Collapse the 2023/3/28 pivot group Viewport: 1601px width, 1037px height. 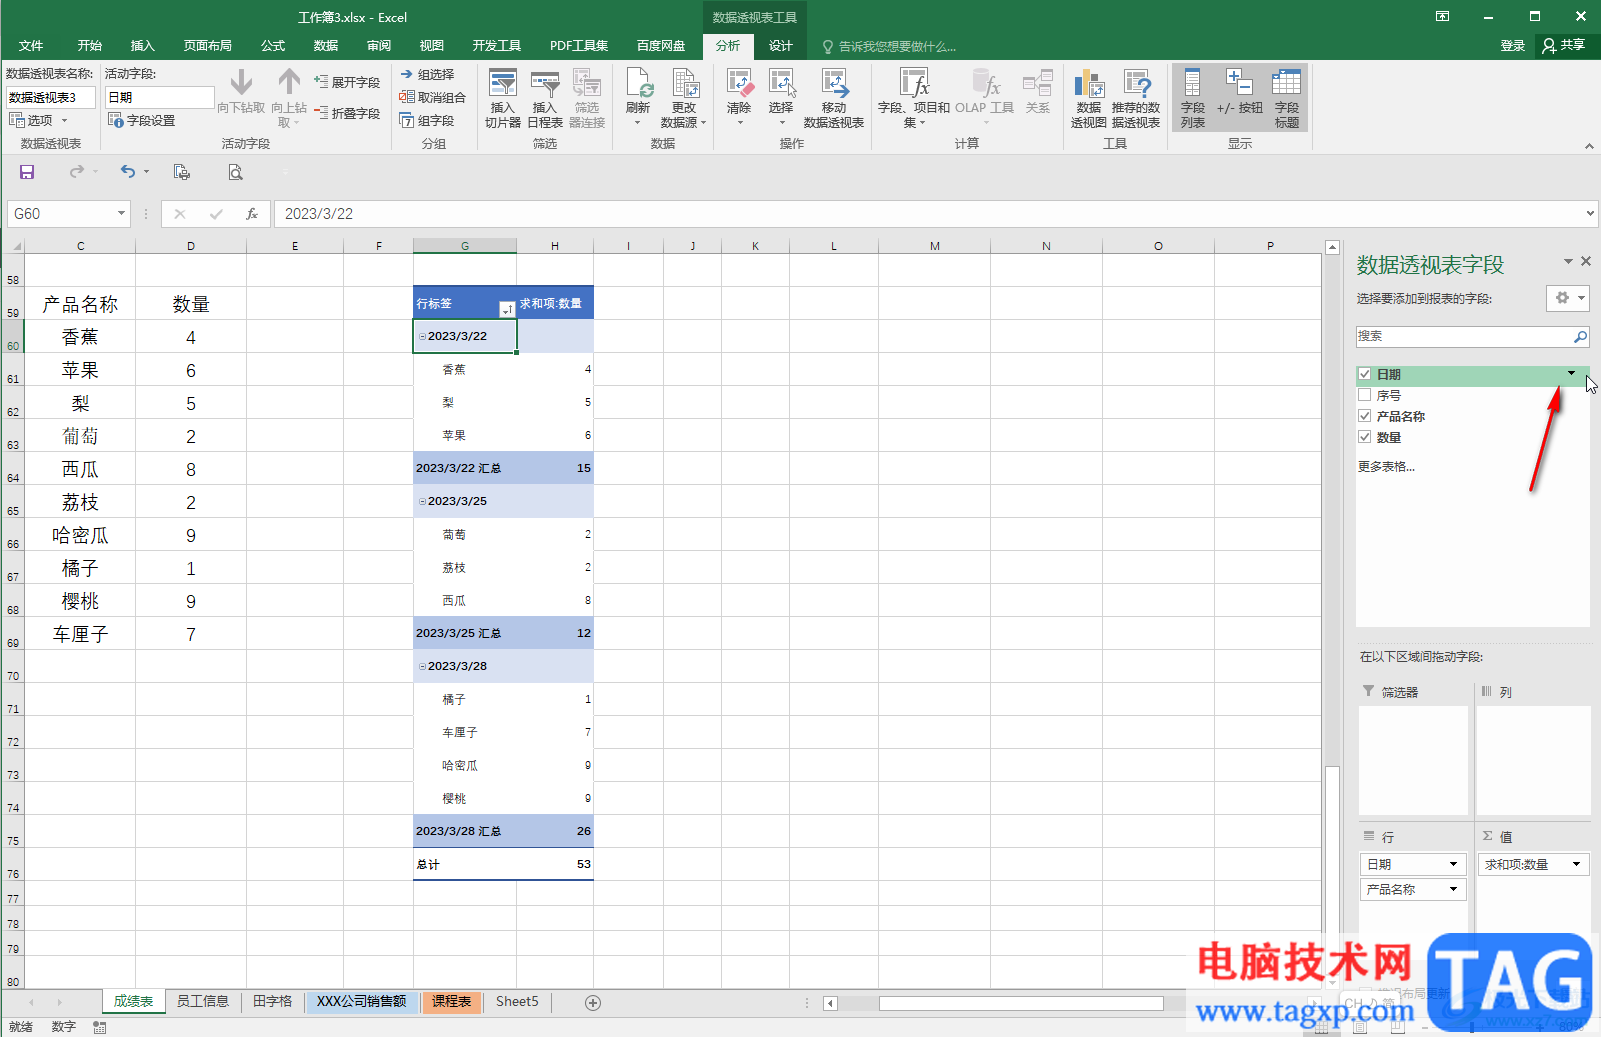(422, 666)
